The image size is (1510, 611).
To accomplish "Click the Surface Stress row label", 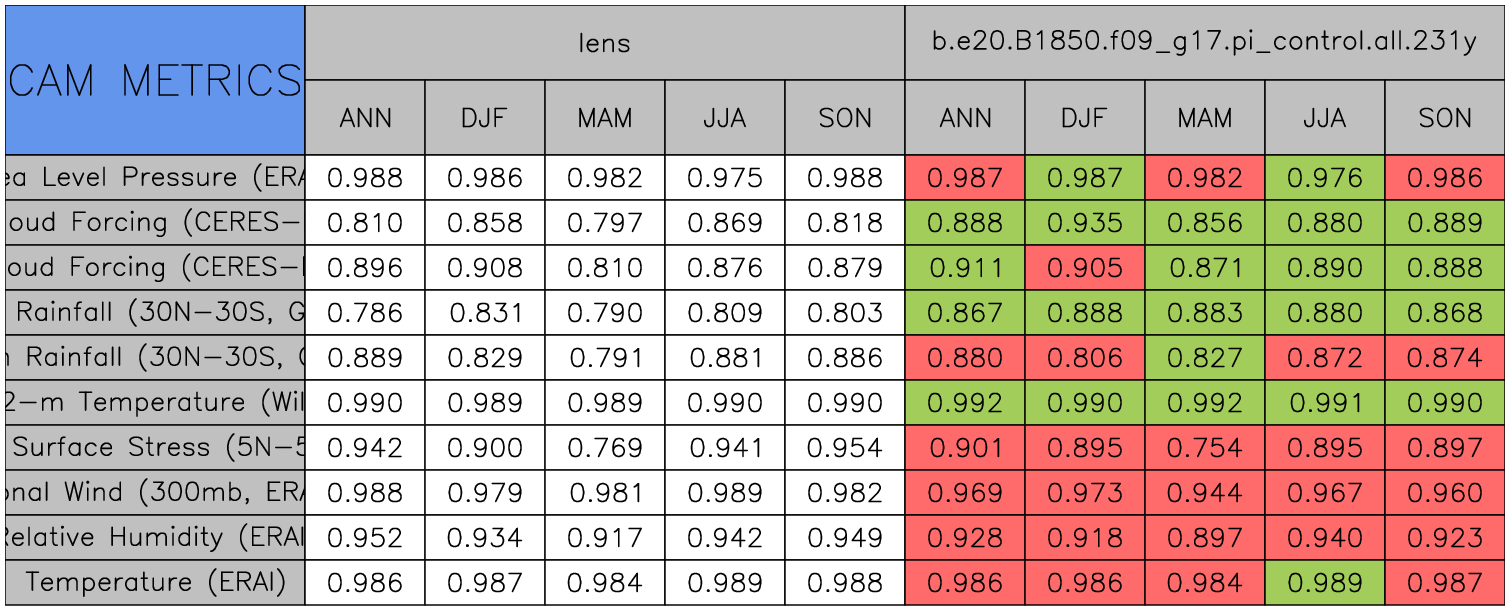I will (155, 448).
